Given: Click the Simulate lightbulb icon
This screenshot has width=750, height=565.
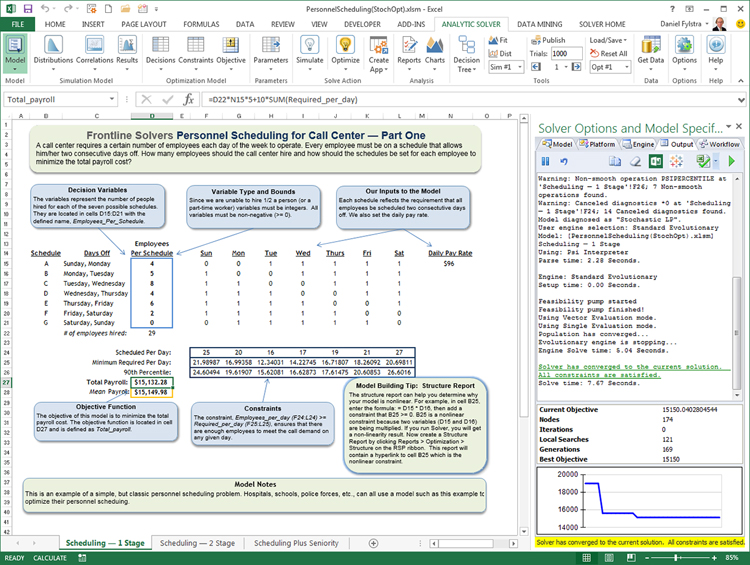Looking at the screenshot, I should (309, 46).
